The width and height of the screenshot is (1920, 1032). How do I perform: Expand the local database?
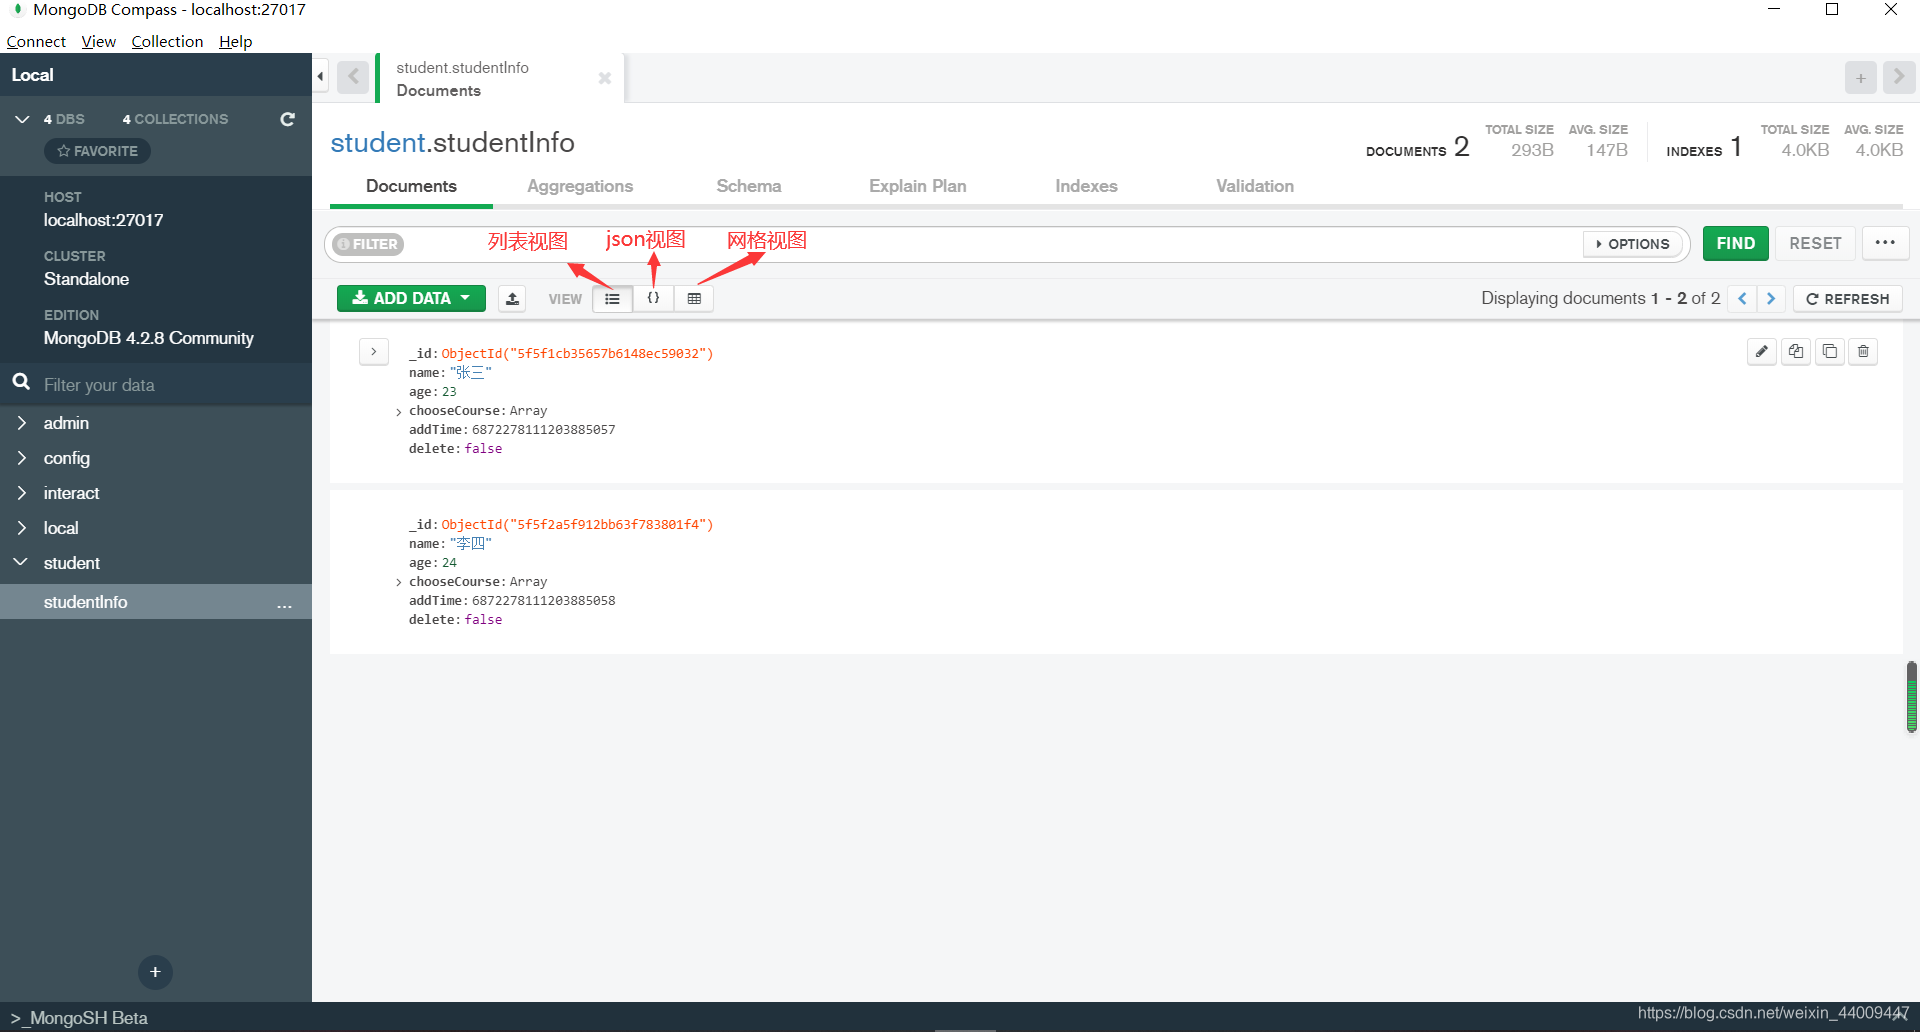[22, 528]
